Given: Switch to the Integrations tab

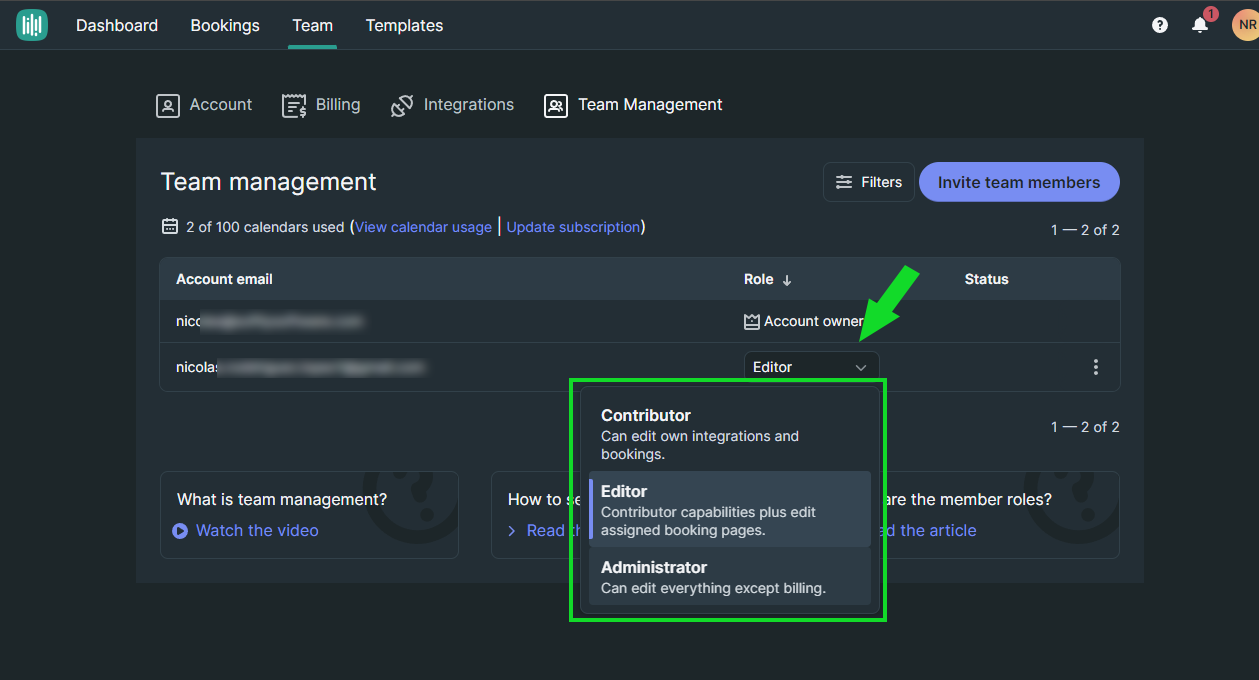Looking at the screenshot, I should point(452,105).
